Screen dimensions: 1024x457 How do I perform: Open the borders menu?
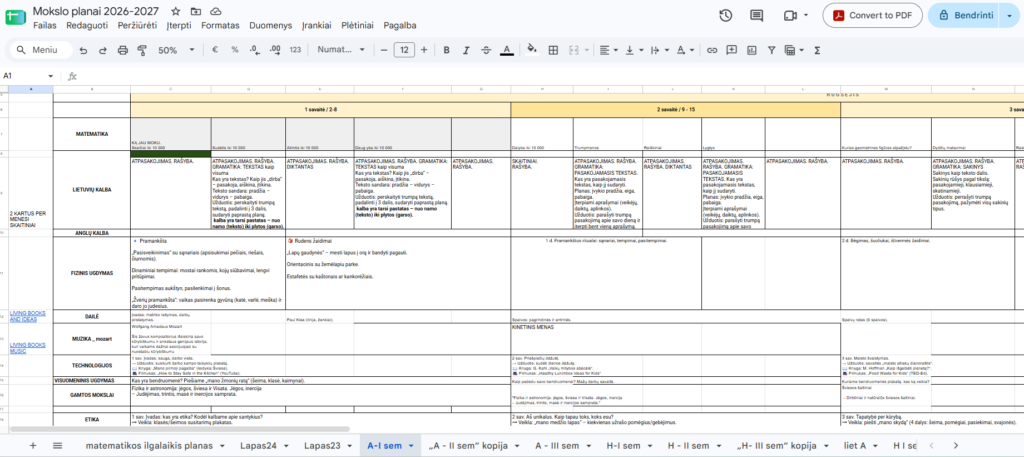[553, 50]
